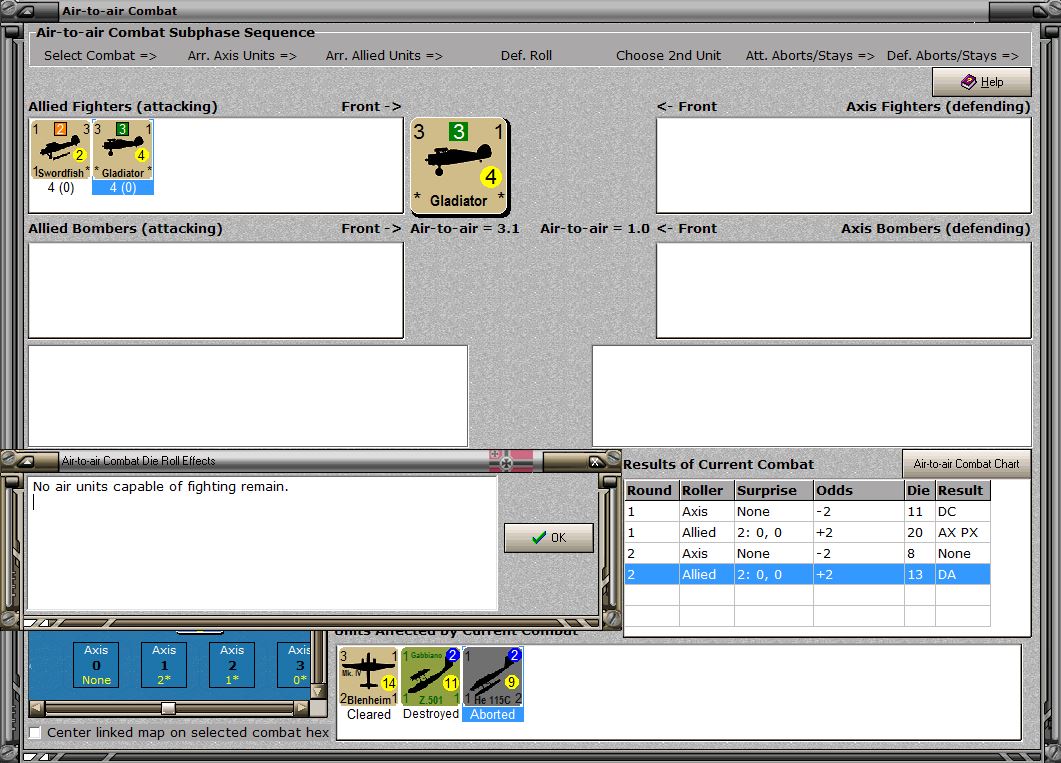The height and width of the screenshot is (763, 1061).
Task: Open Help with the book icon button
Action: [982, 82]
